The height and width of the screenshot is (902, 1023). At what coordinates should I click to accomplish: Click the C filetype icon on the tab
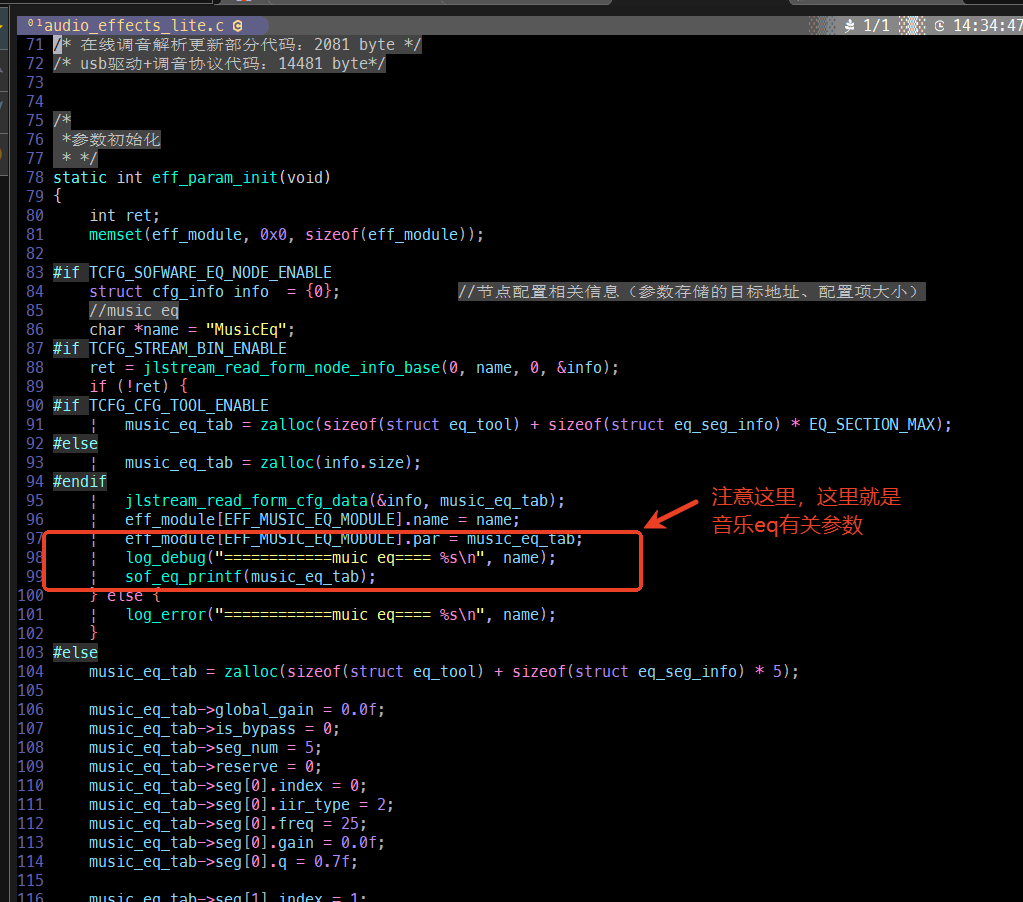point(237,25)
